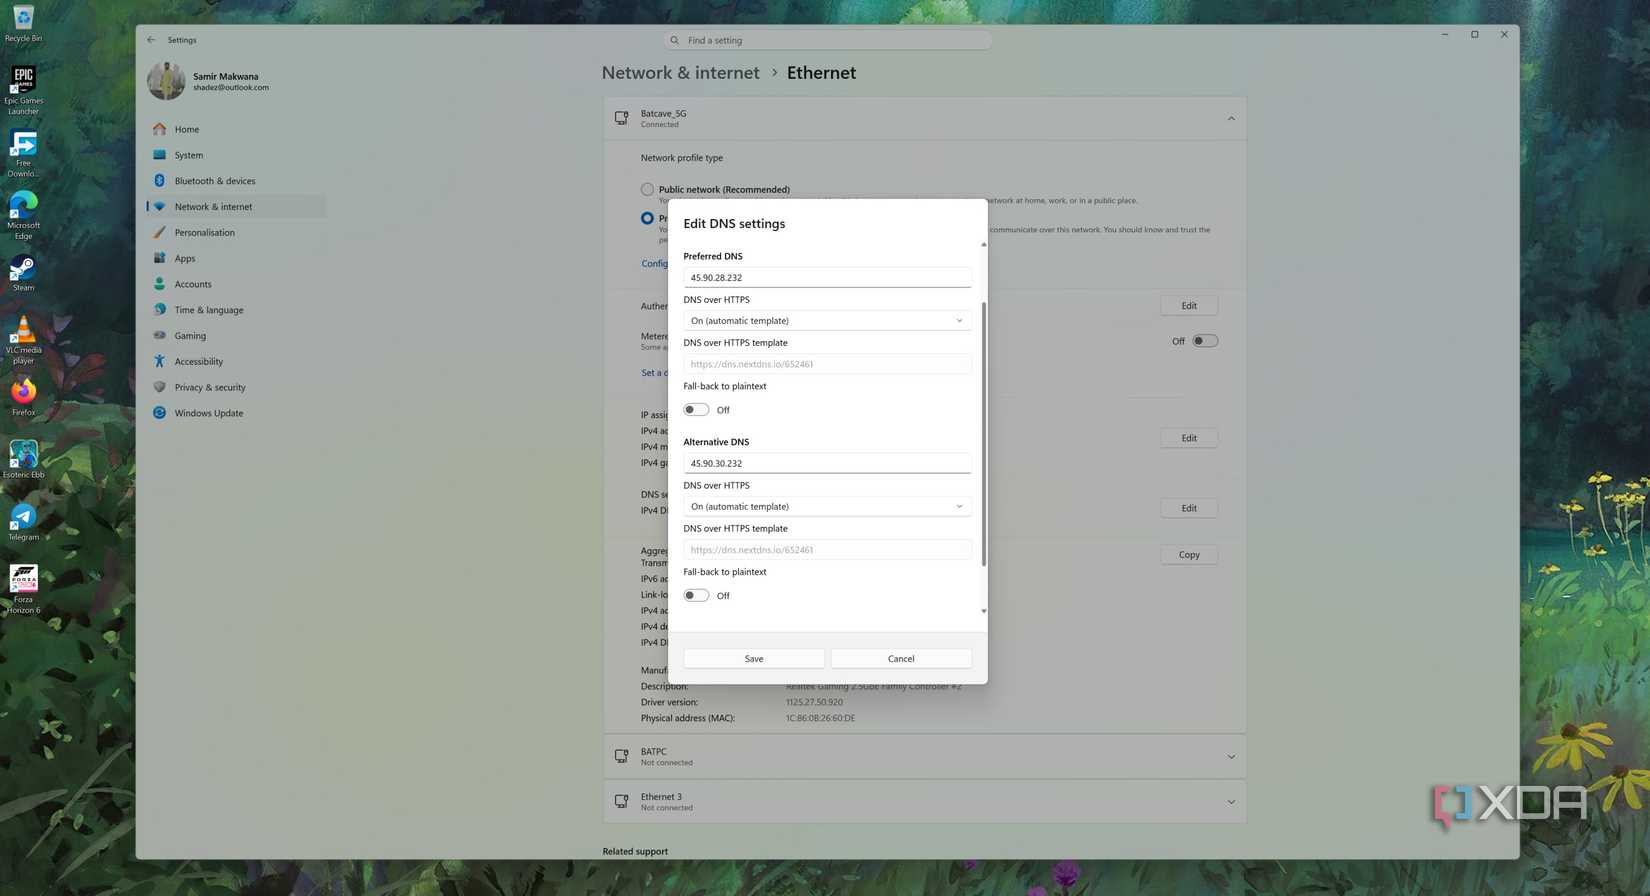
Task: Click the DNS dialog scroll up arrow
Action: click(984, 245)
